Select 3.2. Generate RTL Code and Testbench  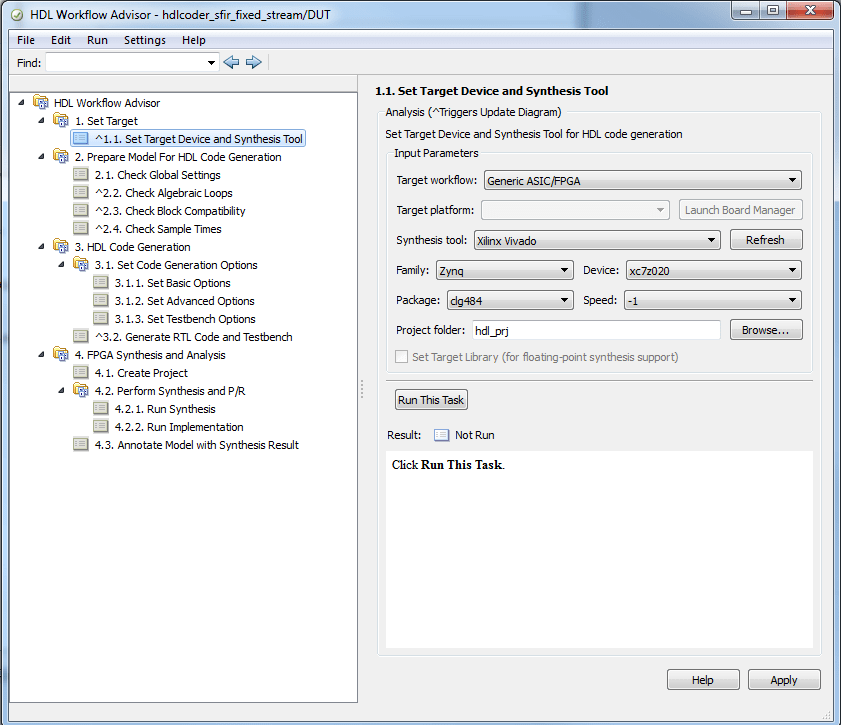(x=194, y=337)
